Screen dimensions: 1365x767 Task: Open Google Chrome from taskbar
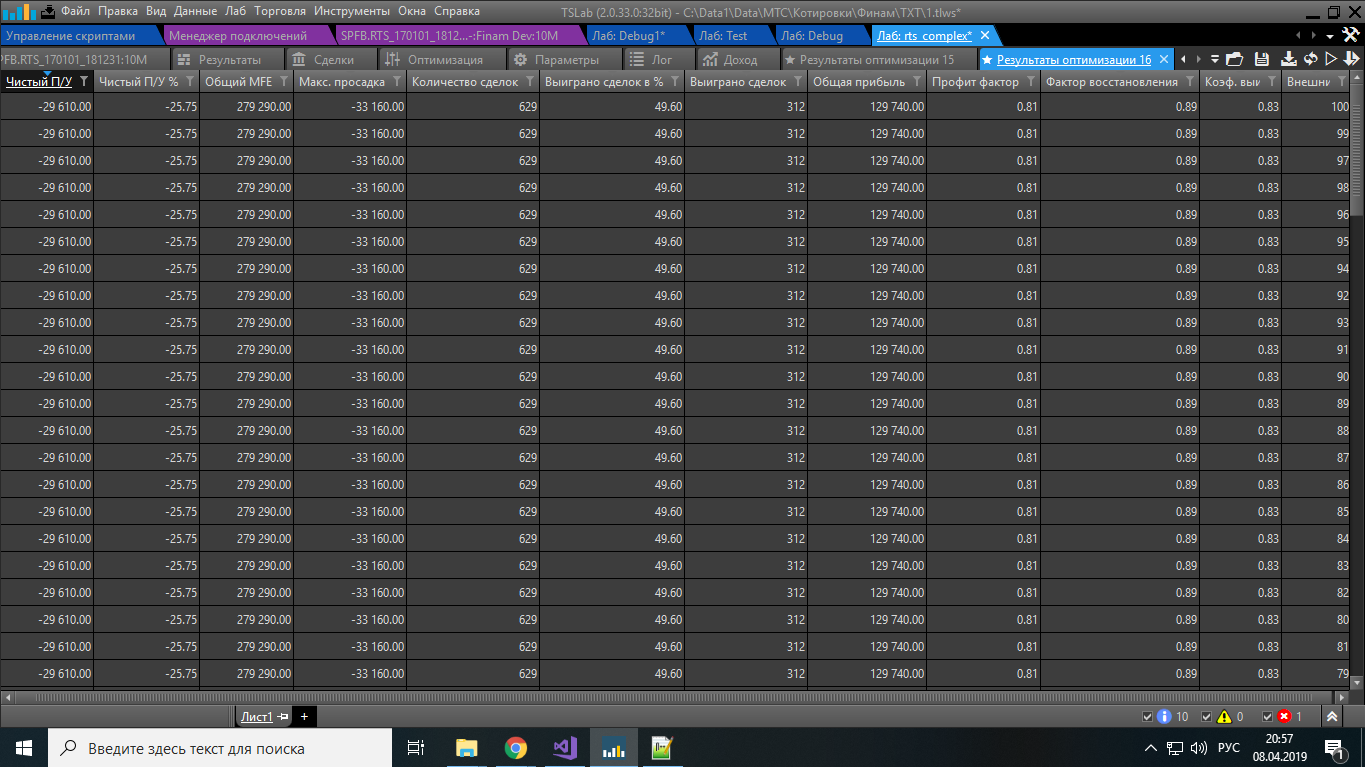pyautogui.click(x=515, y=747)
